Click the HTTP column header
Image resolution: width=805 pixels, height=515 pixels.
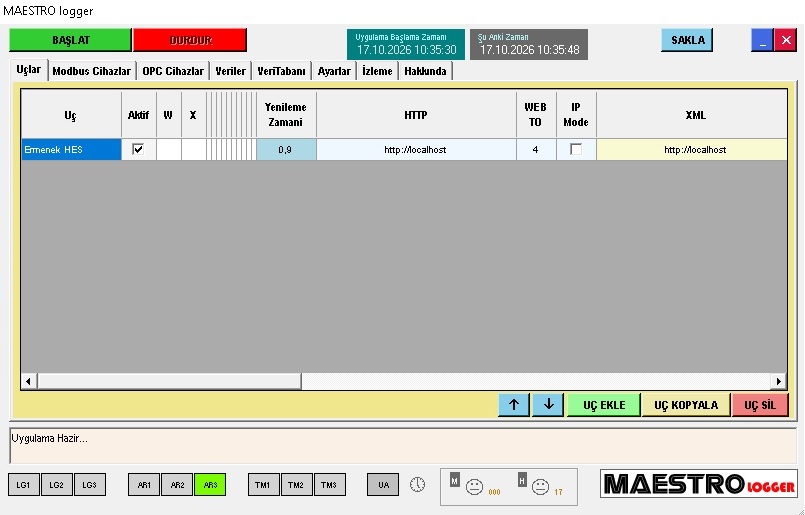[416, 115]
